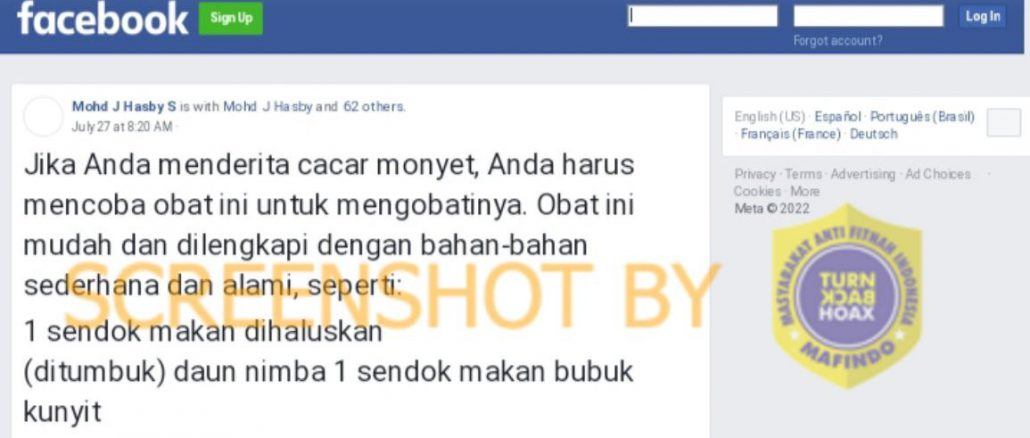This screenshot has height=438, width=1030.
Task: Click the more languages plus button
Action: click(x=1004, y=123)
